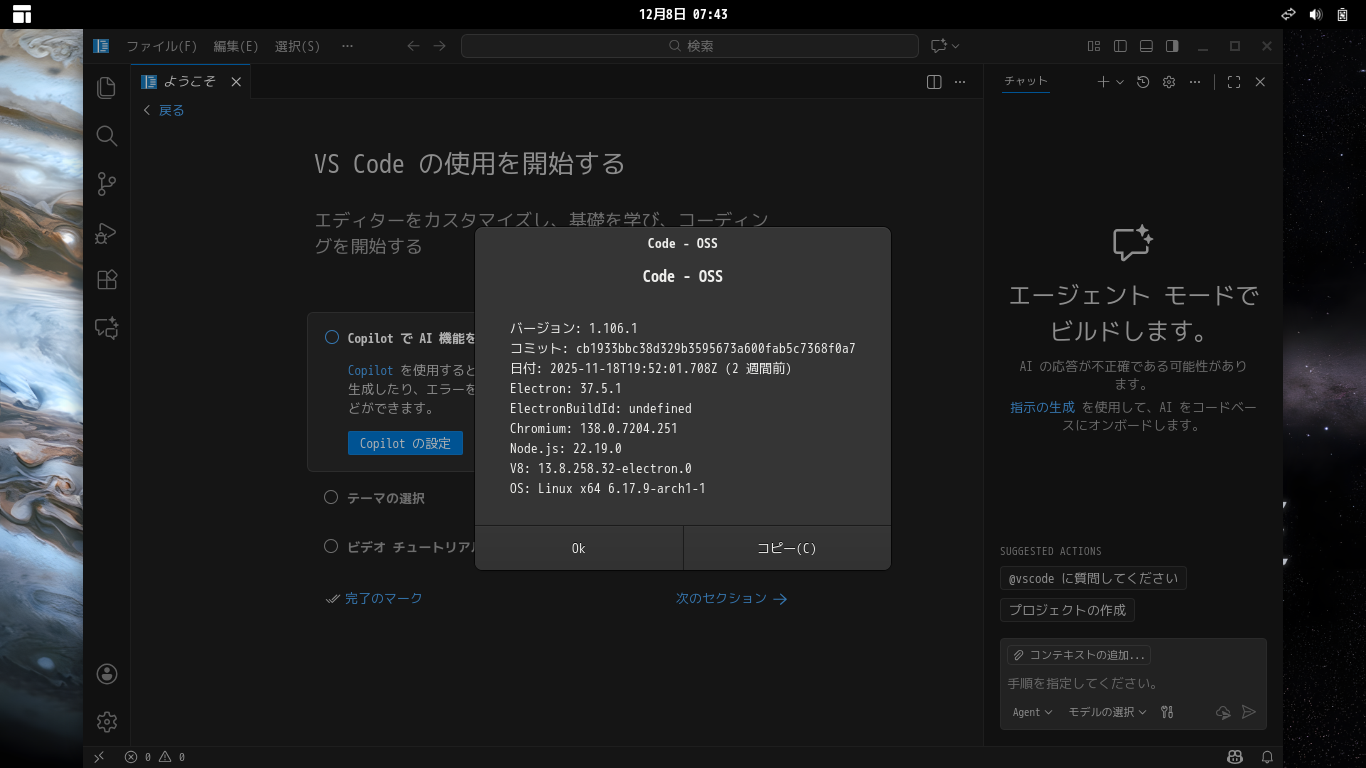Switch to the チャット tab
The height and width of the screenshot is (768, 1366).
pyautogui.click(x=1026, y=81)
